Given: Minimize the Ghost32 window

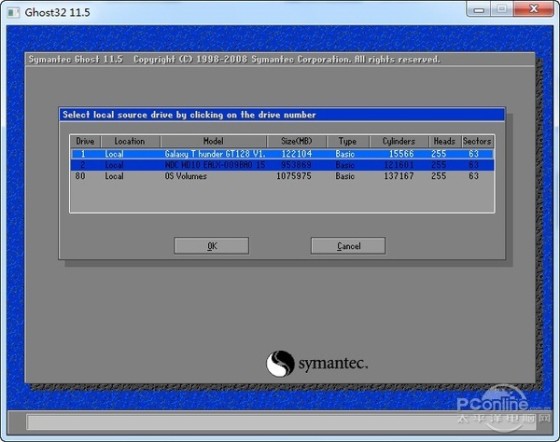Looking at the screenshot, I should tap(479, 9).
